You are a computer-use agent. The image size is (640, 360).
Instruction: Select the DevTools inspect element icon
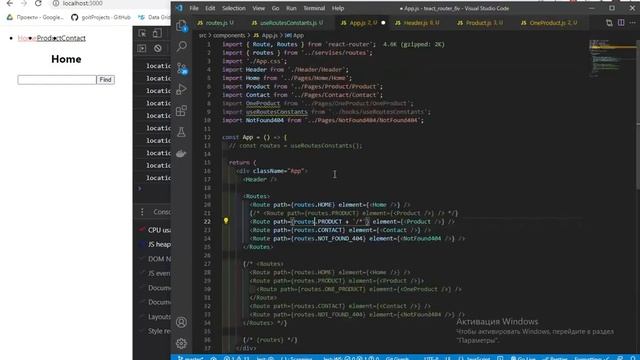142,33
